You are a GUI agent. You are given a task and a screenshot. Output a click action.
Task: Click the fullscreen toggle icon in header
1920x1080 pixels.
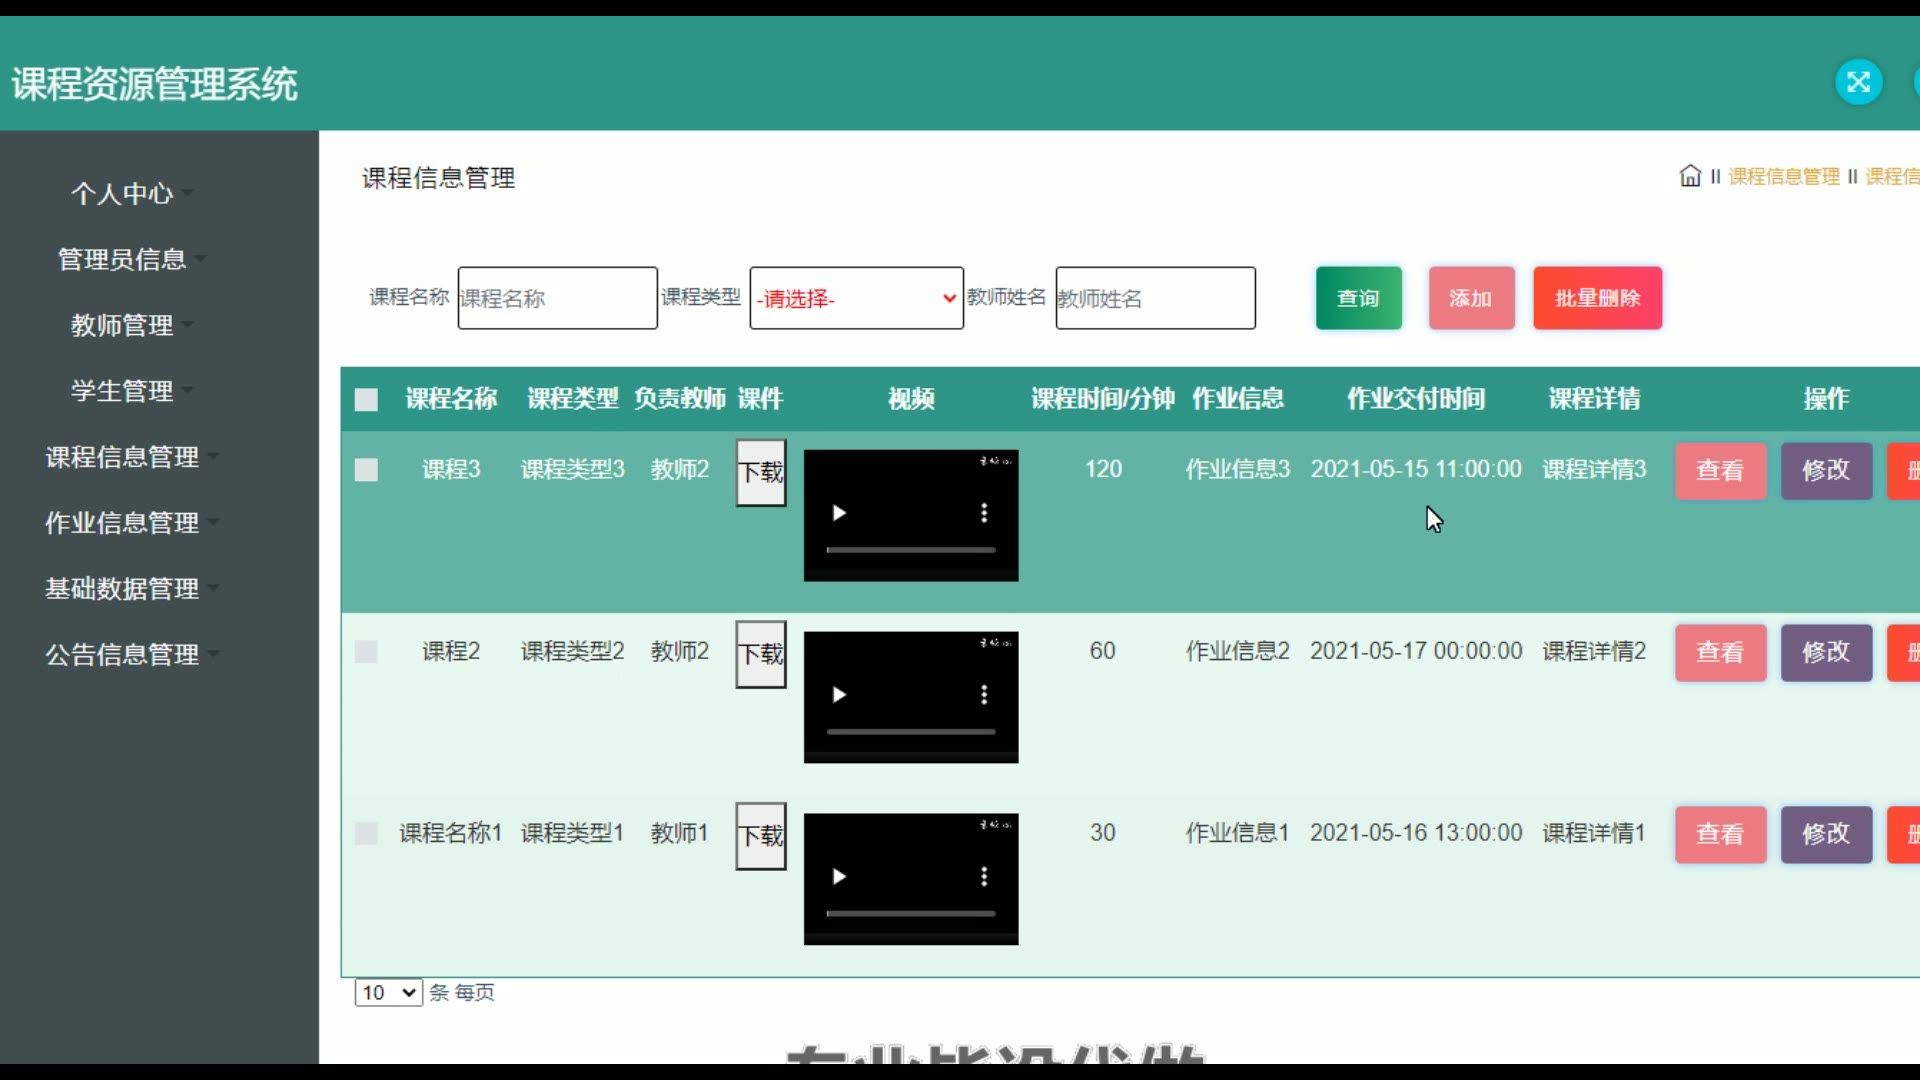point(1858,82)
